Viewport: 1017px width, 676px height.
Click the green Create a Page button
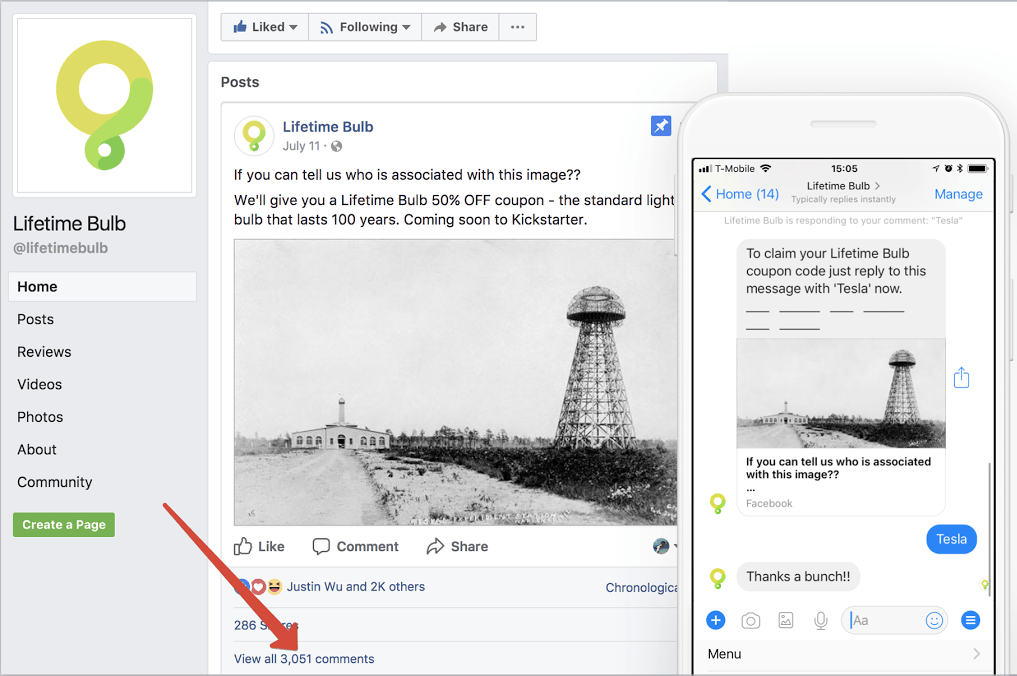point(64,525)
